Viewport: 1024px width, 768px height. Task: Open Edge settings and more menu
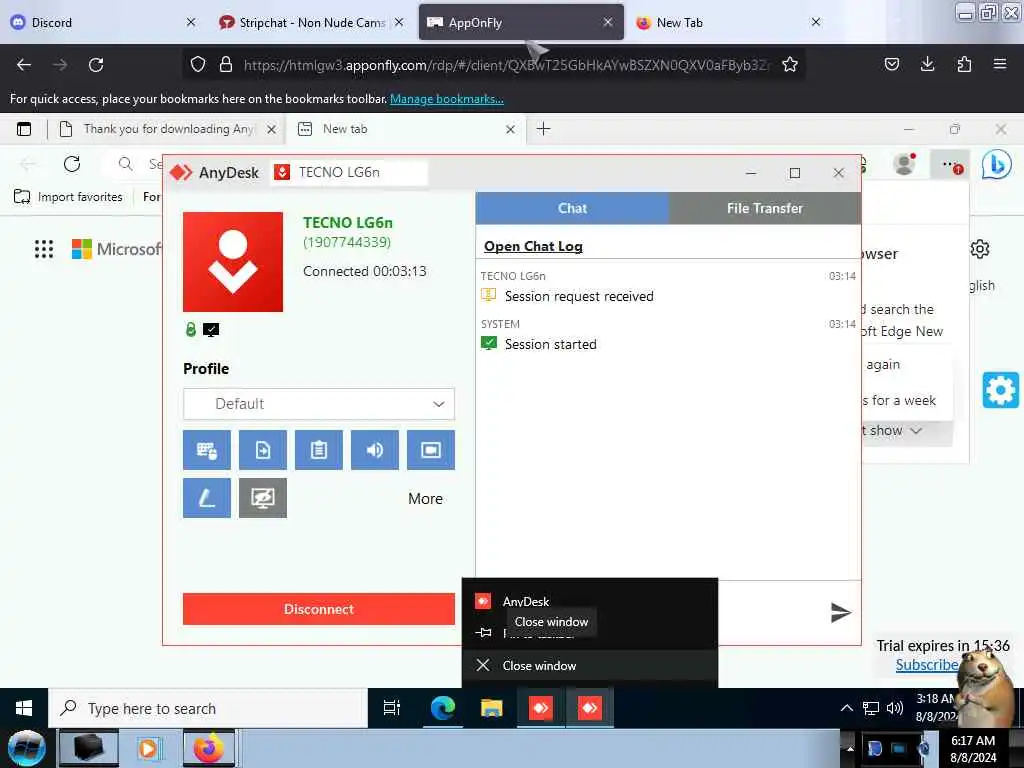tap(951, 165)
